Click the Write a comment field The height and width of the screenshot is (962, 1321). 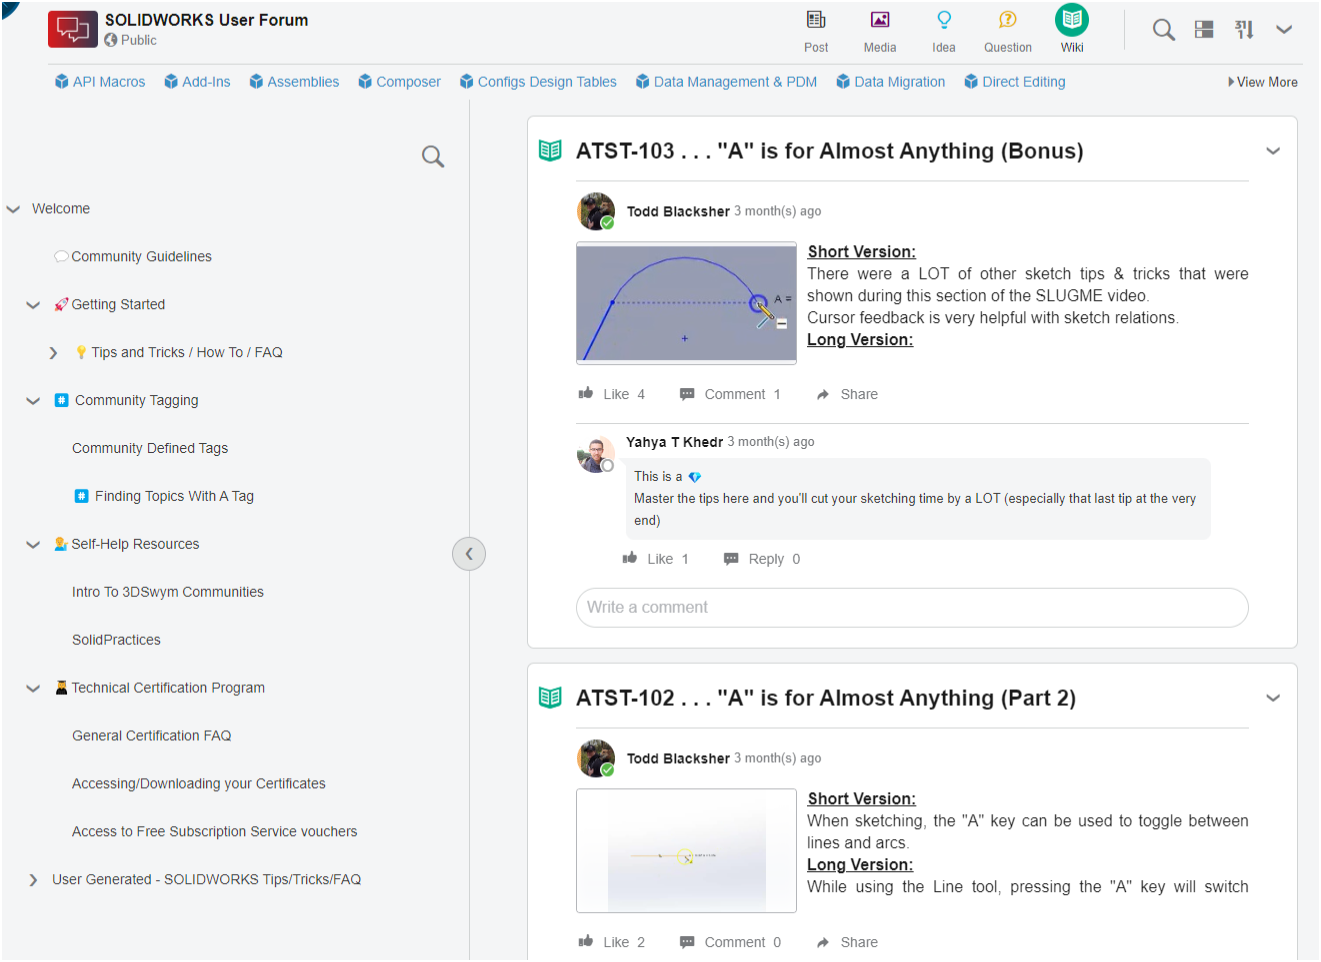[x=912, y=608]
